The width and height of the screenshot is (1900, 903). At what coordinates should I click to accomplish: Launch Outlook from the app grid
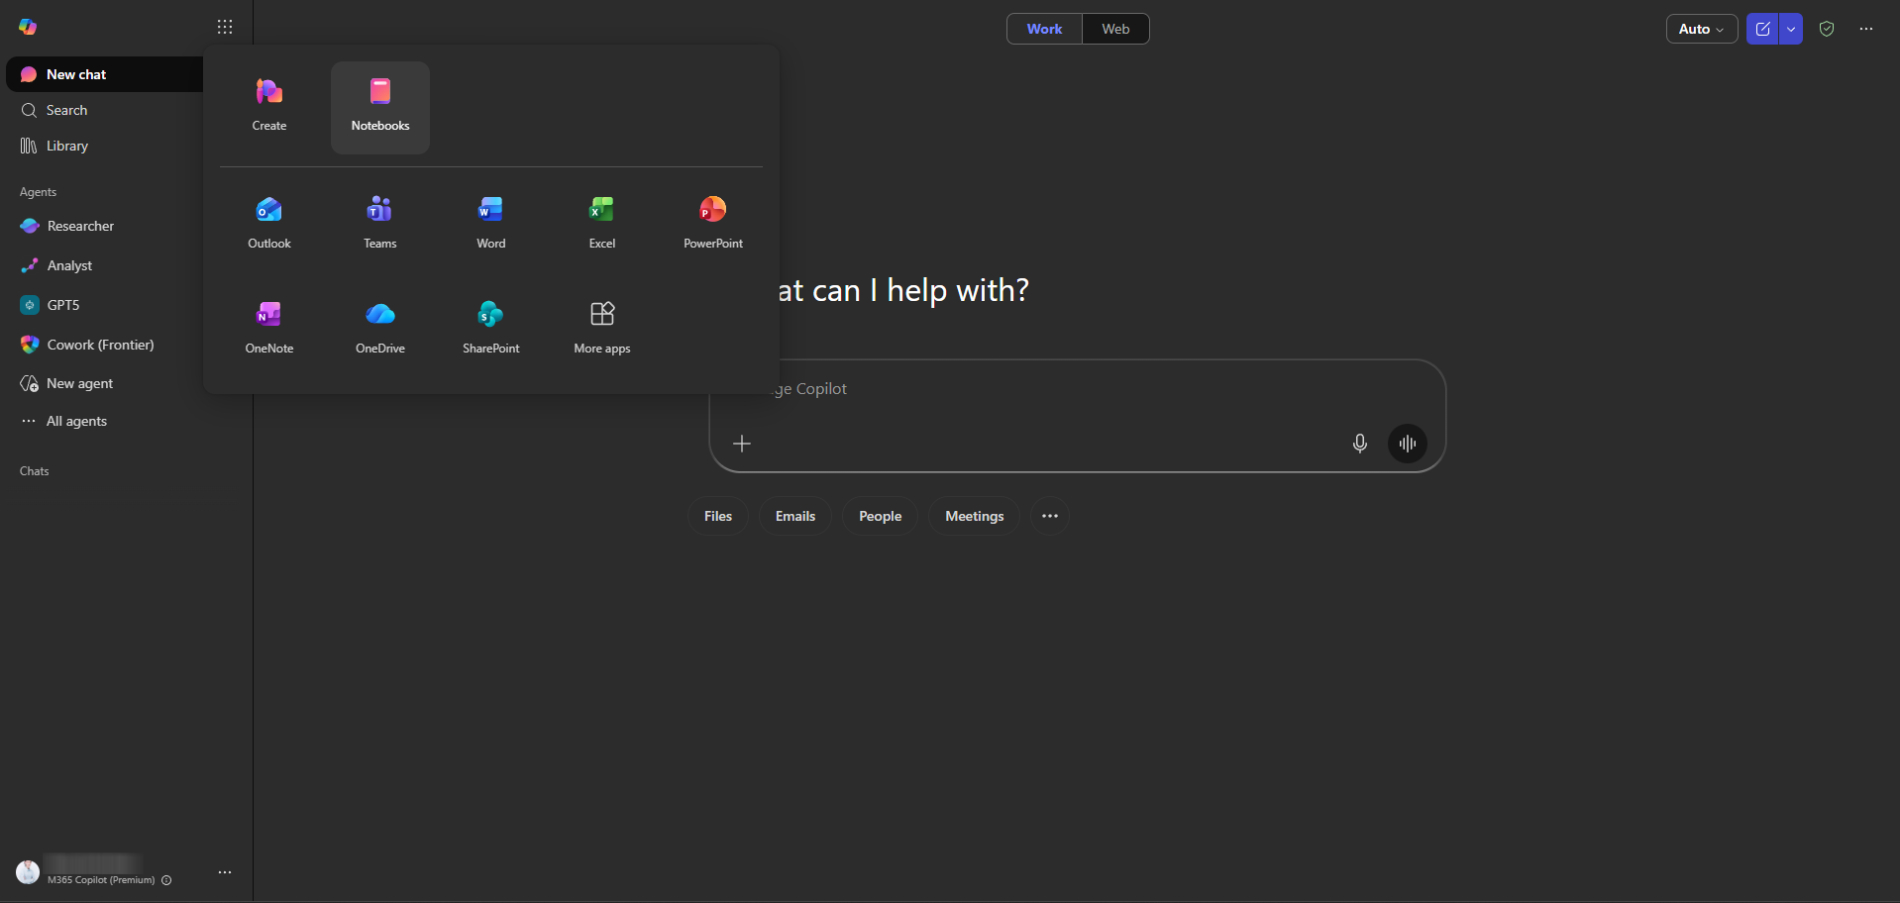tap(269, 223)
